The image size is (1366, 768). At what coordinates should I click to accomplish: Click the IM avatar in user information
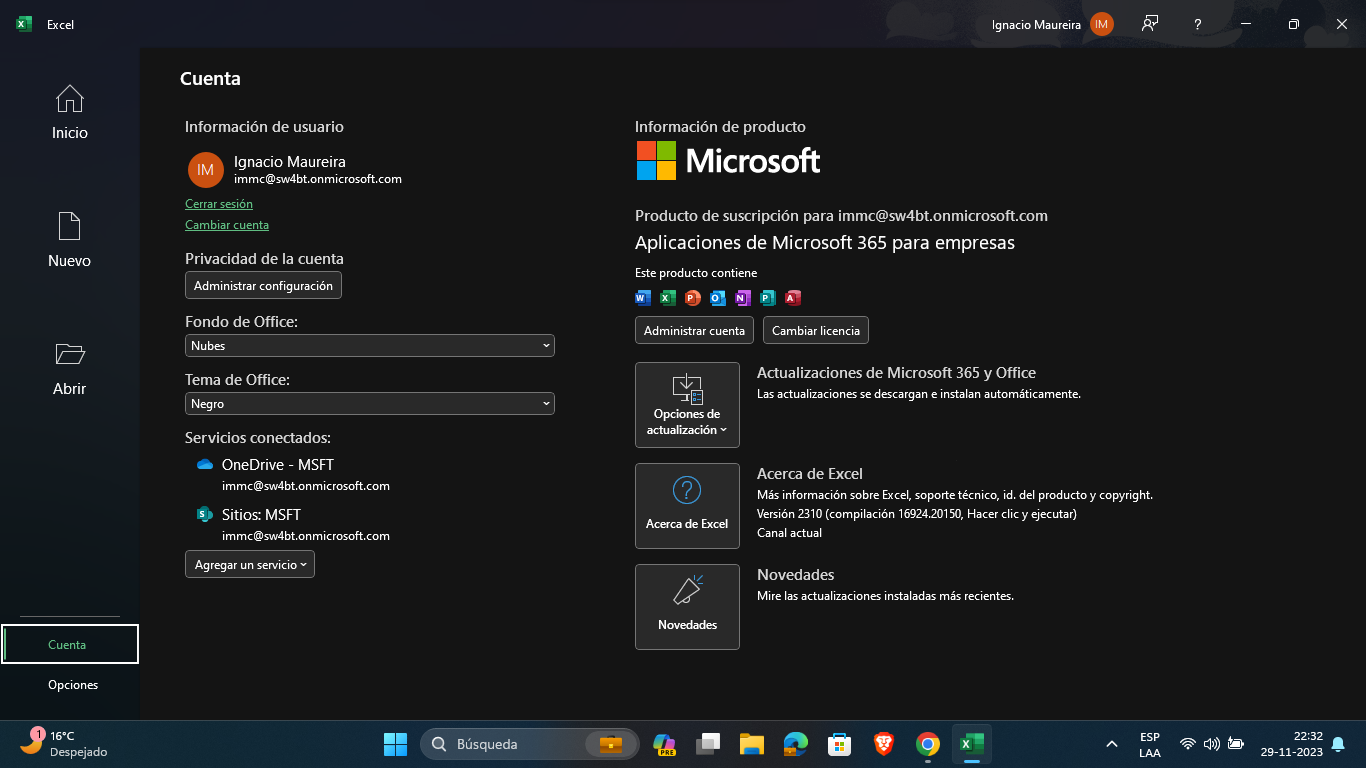click(206, 170)
